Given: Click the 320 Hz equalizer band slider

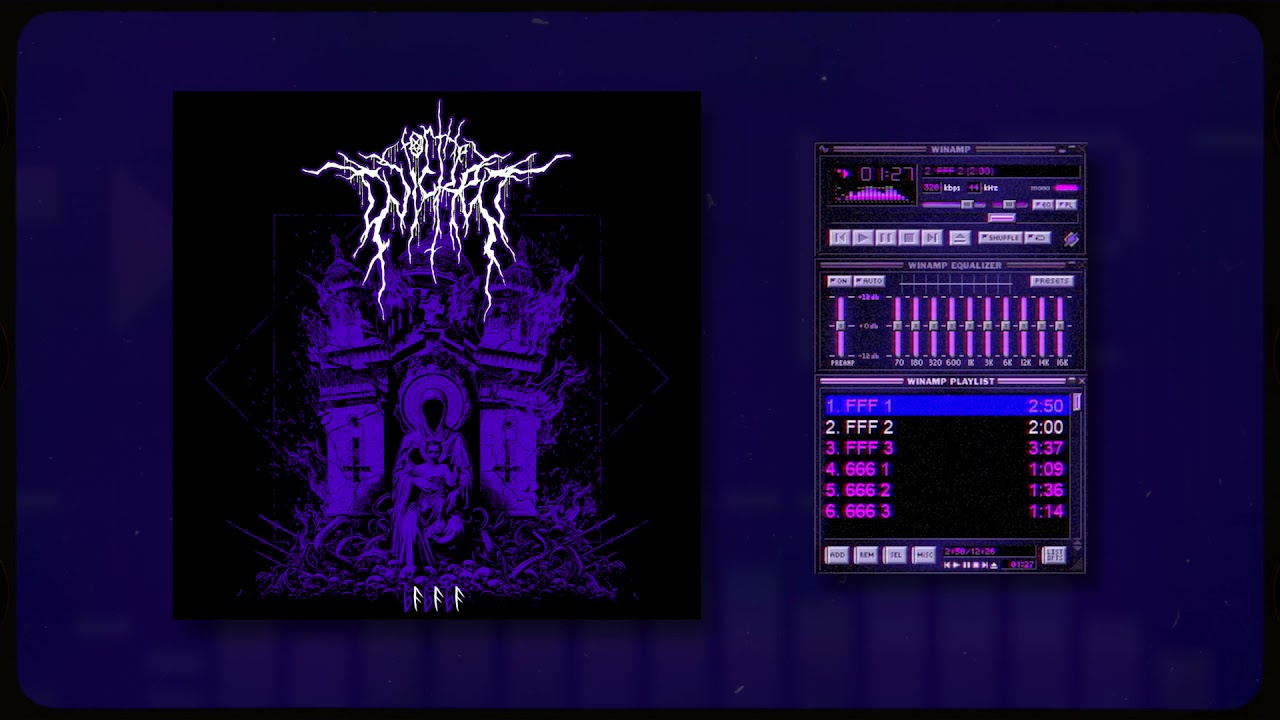Looking at the screenshot, I should [934, 326].
